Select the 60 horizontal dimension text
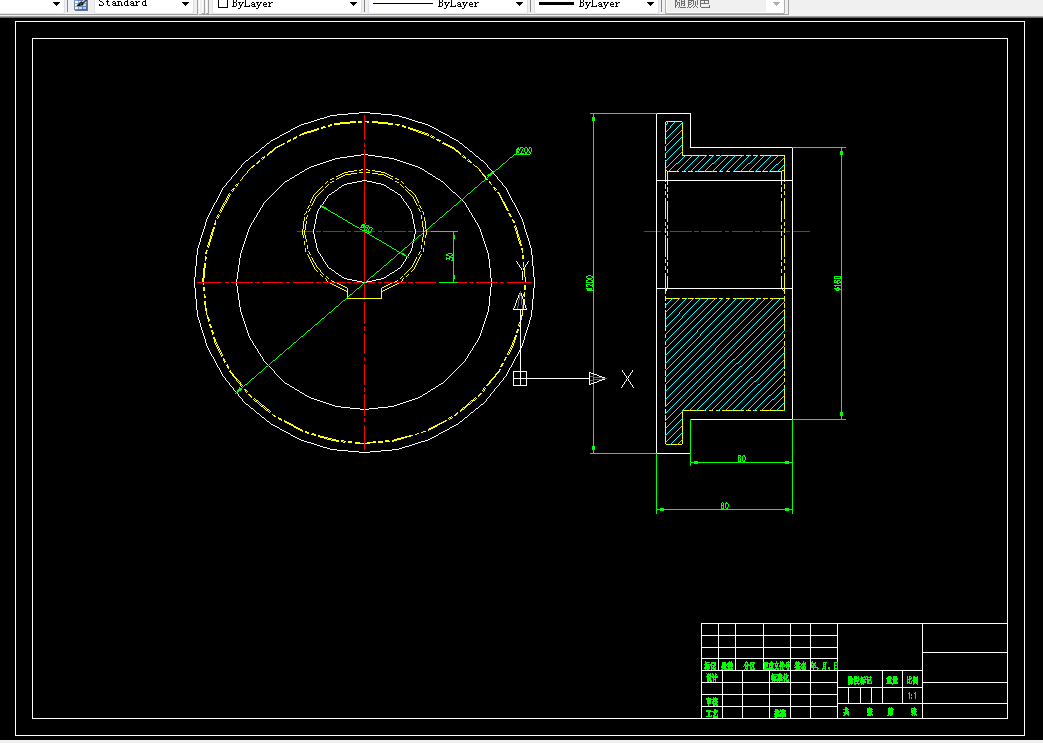 click(x=742, y=458)
